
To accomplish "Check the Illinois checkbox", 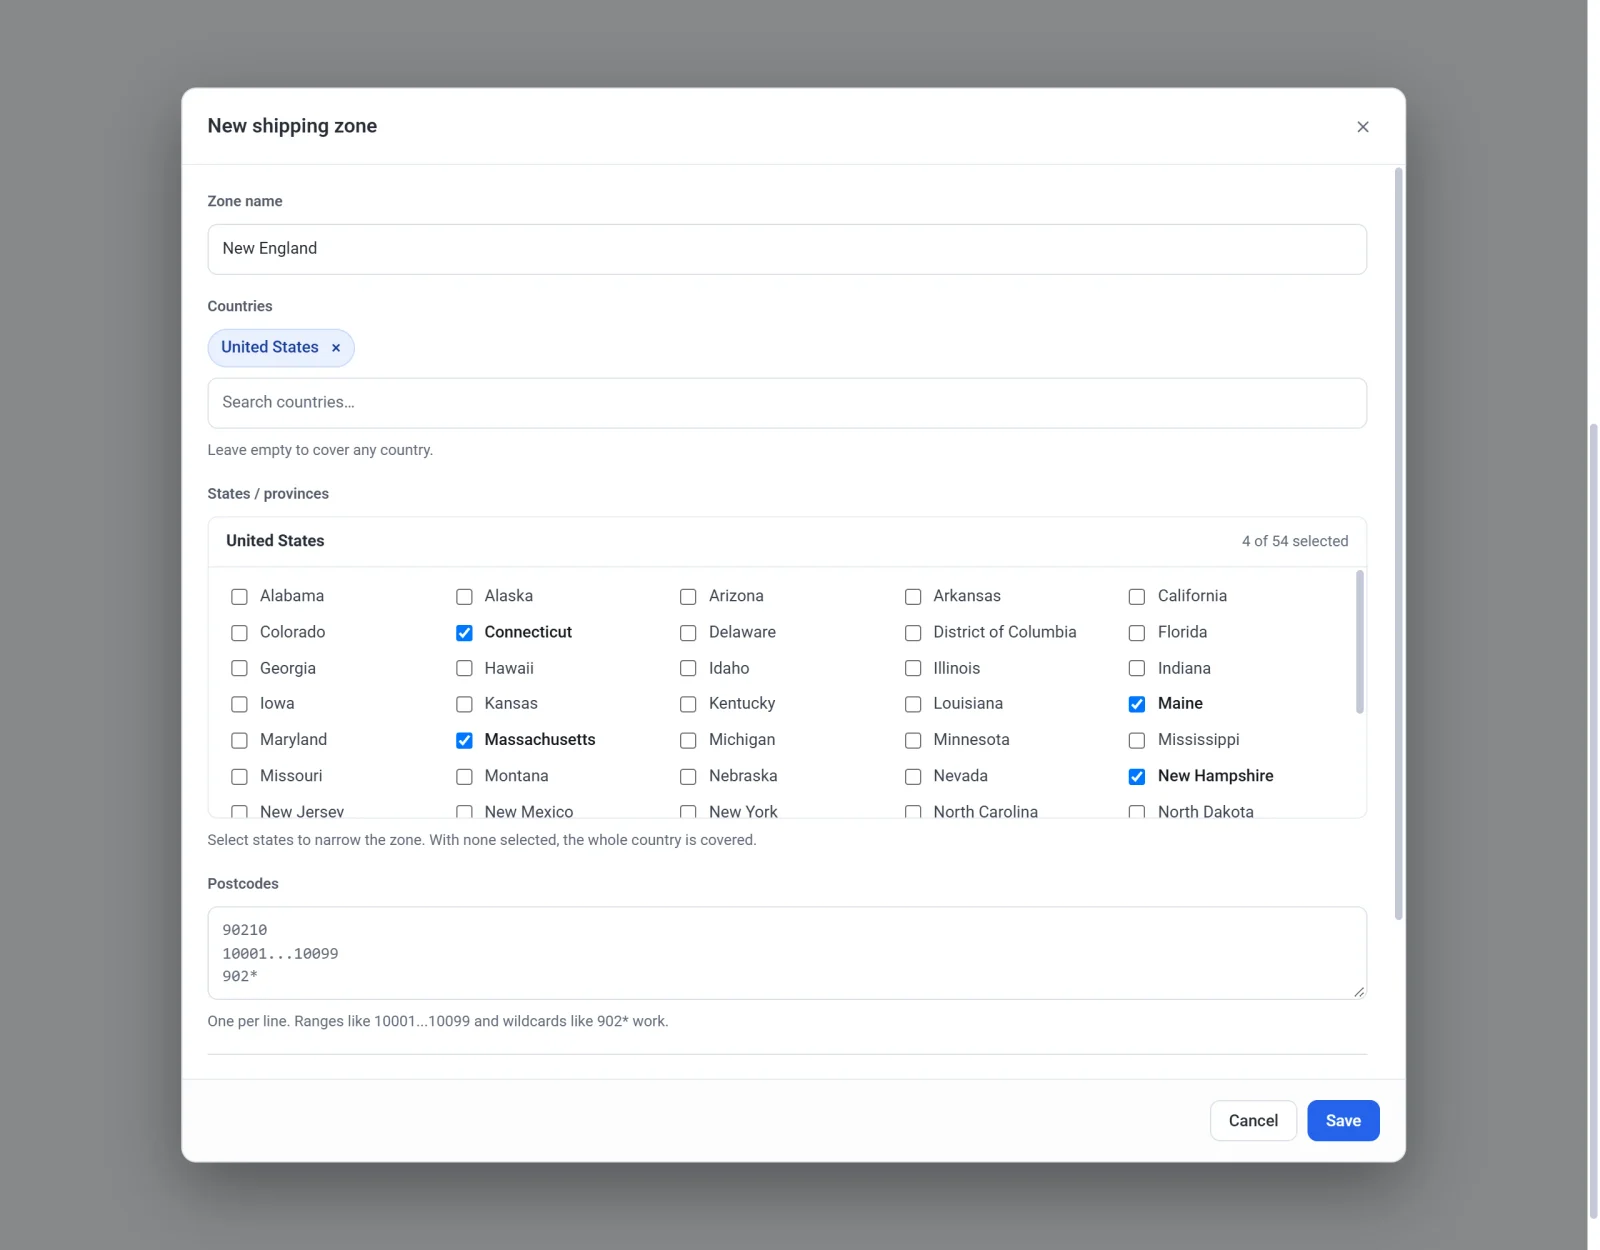I will click(913, 668).
